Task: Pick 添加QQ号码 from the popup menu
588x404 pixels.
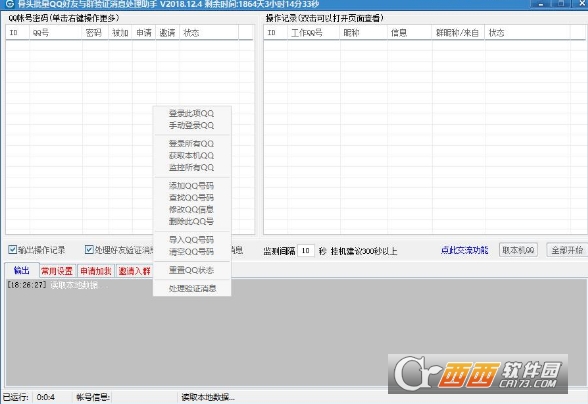Action: [x=191, y=186]
